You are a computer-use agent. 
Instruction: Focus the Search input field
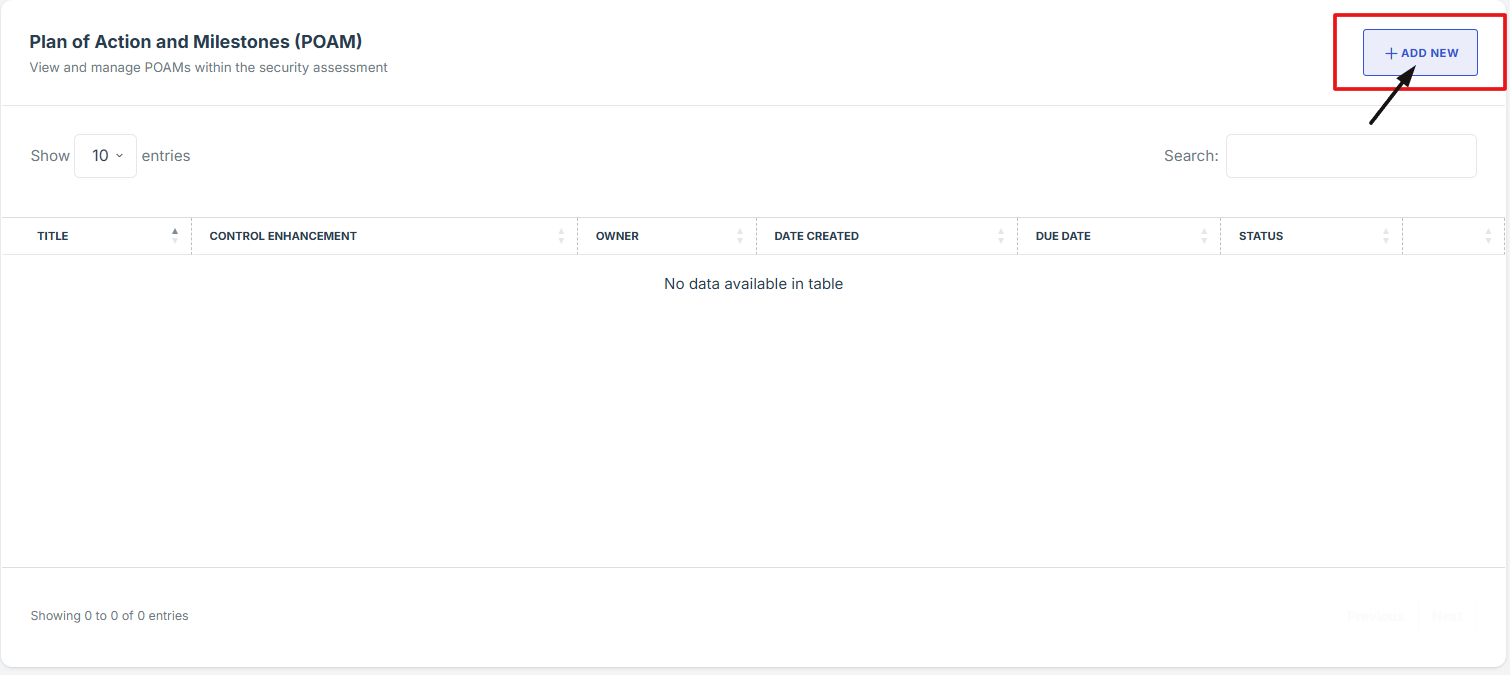point(1350,156)
